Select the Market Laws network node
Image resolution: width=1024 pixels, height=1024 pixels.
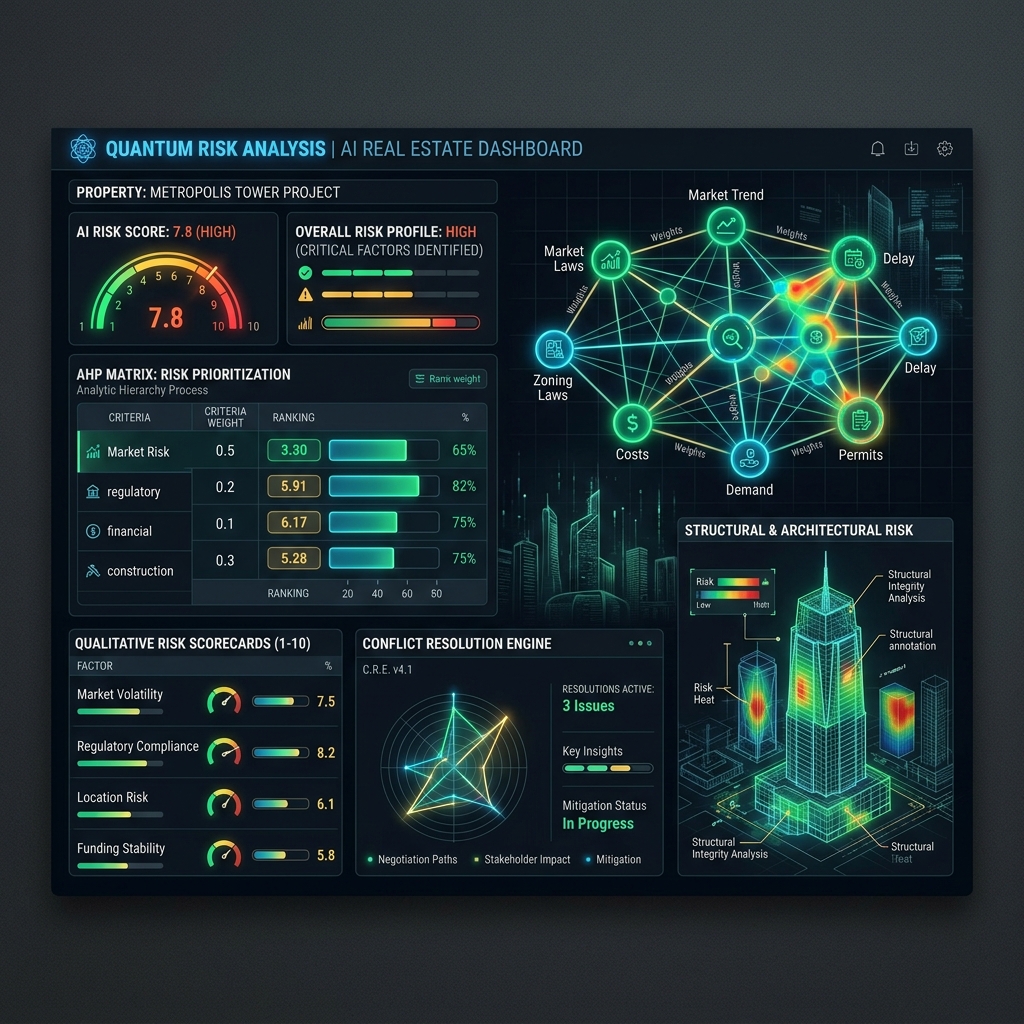pyautogui.click(x=611, y=260)
